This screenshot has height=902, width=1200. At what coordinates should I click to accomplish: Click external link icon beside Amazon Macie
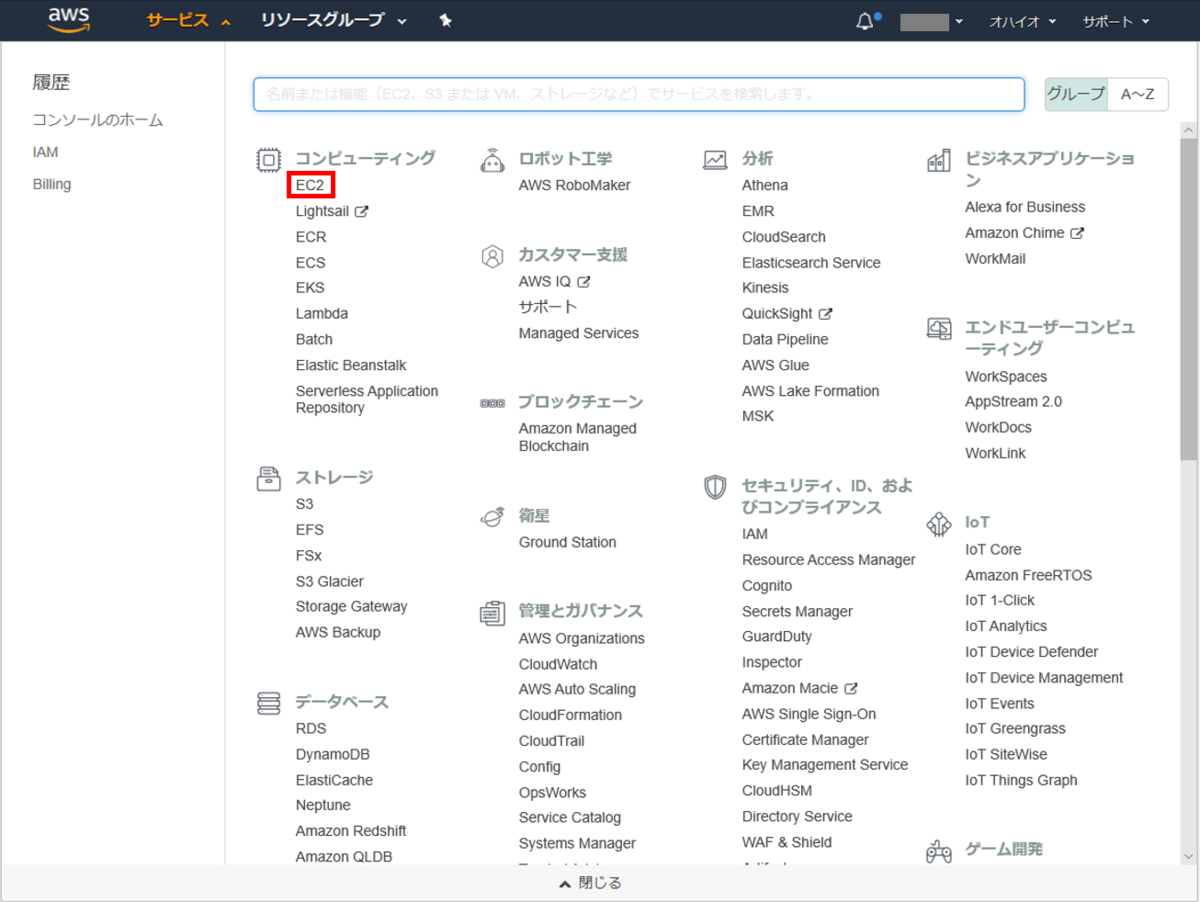coord(851,688)
